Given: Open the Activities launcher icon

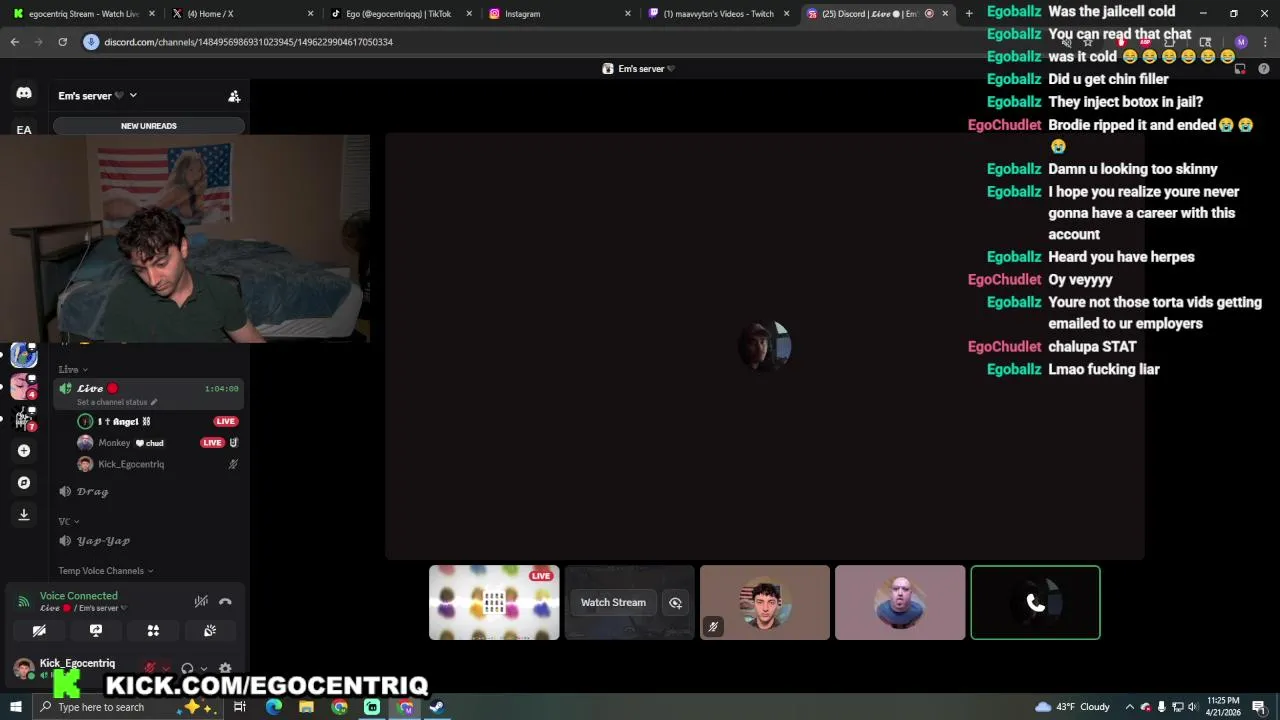Looking at the screenshot, I should pos(153,631).
